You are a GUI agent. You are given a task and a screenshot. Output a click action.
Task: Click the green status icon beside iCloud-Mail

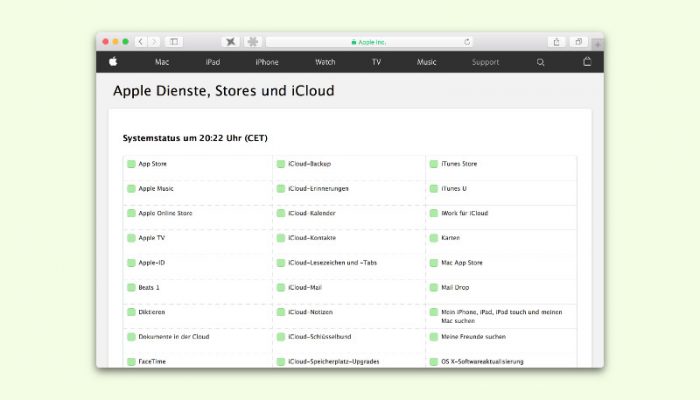281,288
